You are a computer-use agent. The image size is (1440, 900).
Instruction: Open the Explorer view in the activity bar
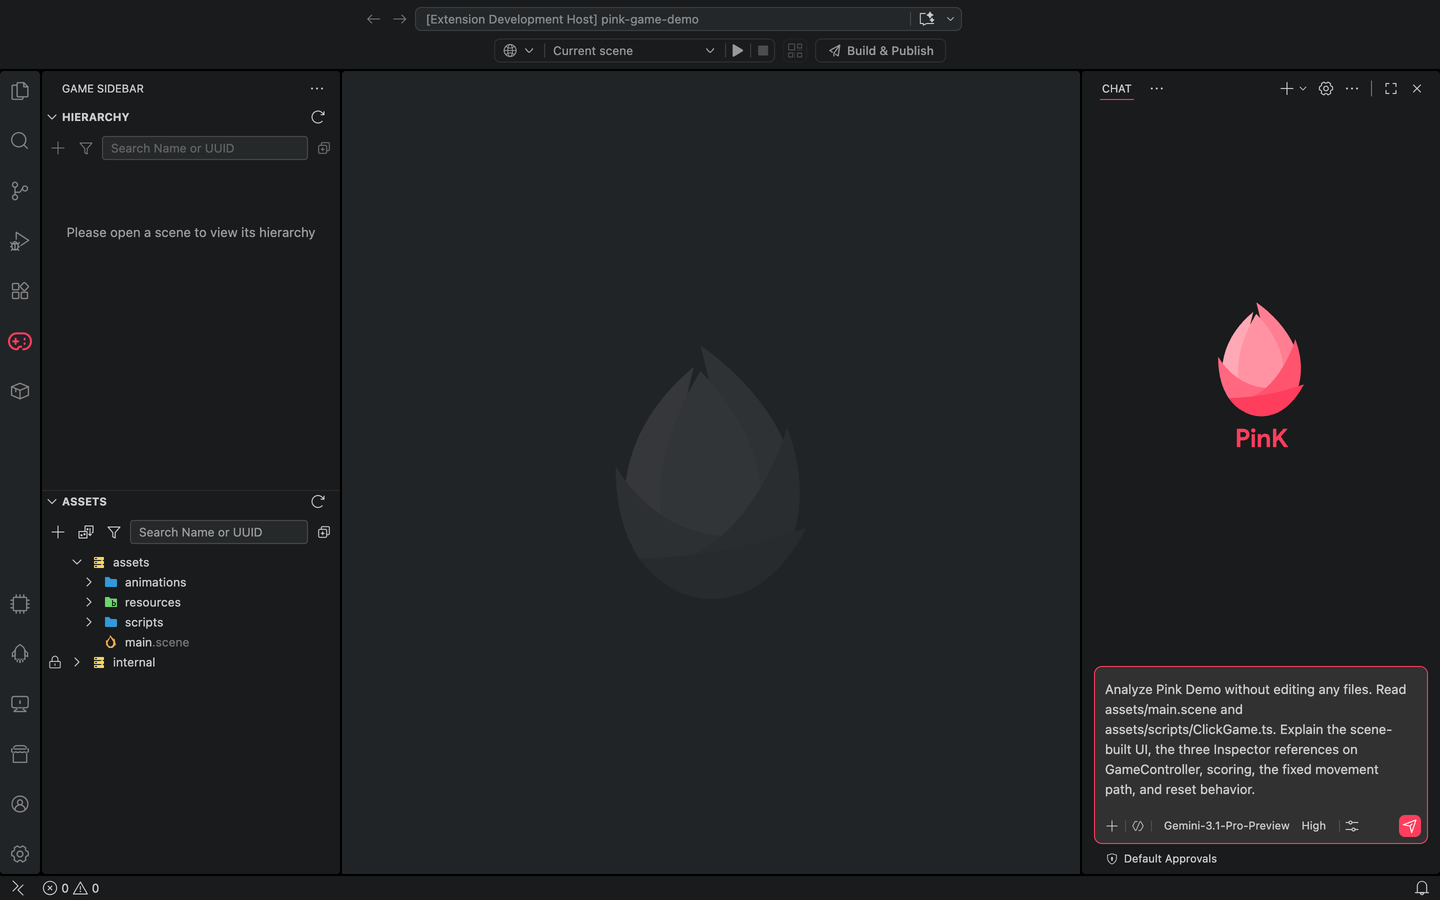pos(20,91)
